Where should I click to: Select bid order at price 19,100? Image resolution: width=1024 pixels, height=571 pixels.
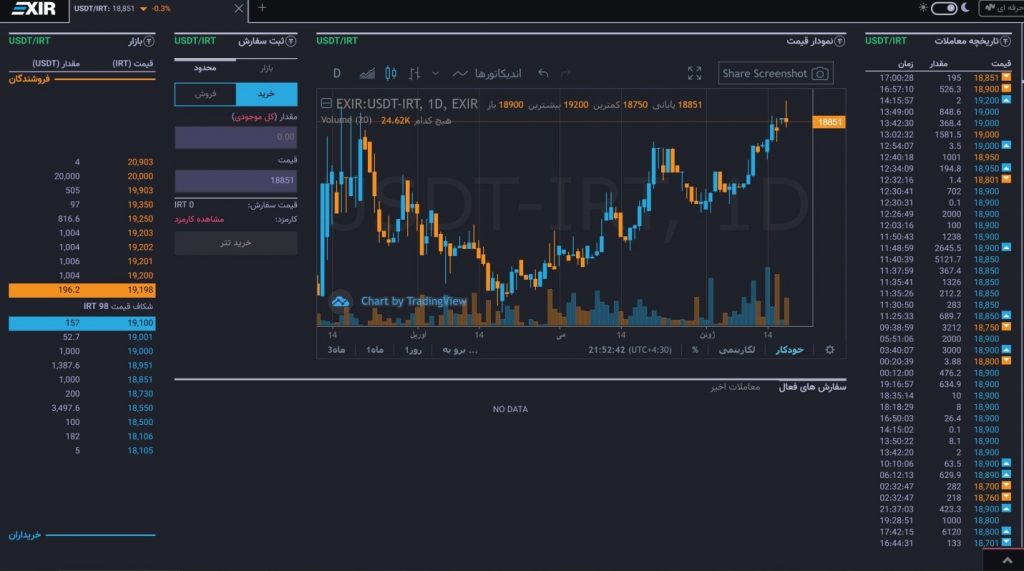(x=82, y=323)
